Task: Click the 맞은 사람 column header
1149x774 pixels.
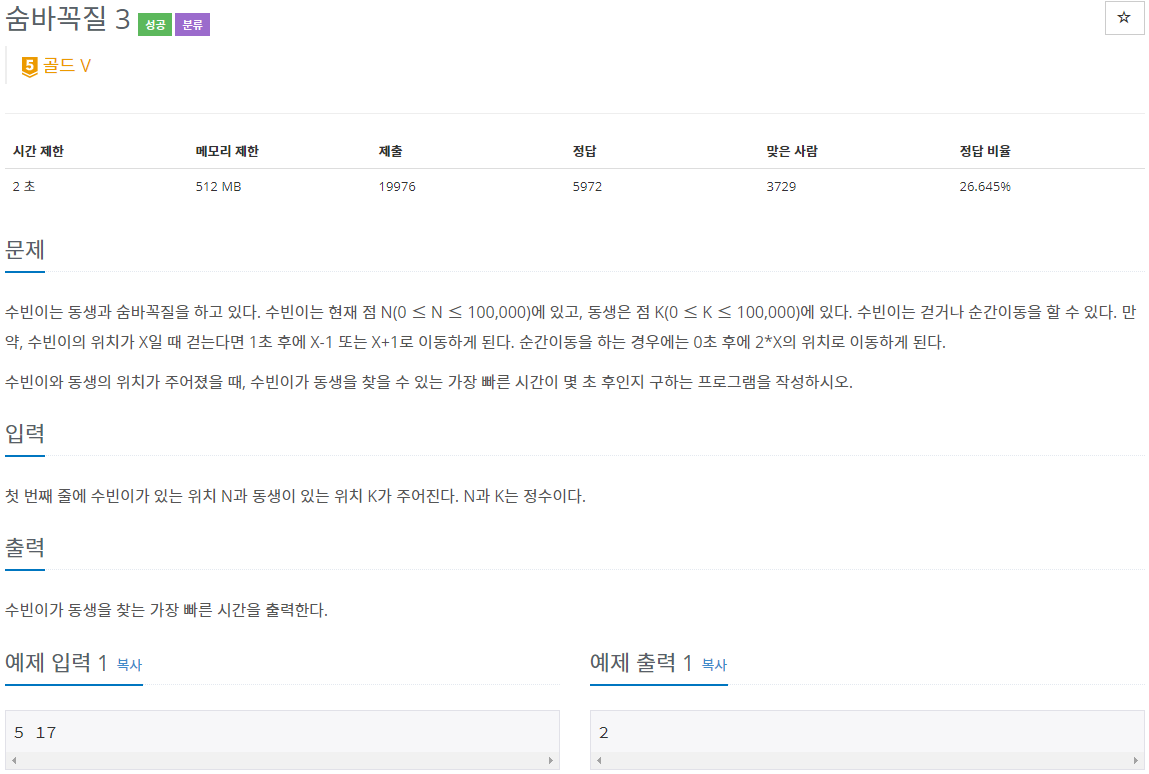Action: point(792,151)
